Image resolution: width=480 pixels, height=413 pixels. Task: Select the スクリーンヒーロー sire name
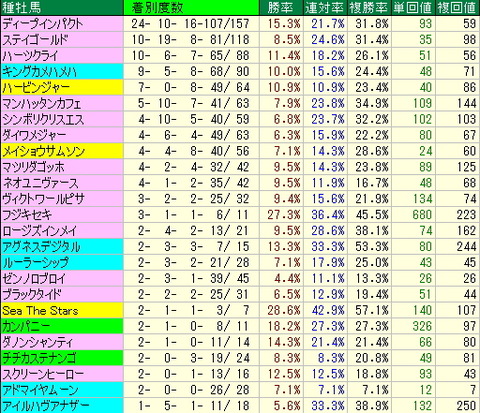pyautogui.click(x=43, y=374)
